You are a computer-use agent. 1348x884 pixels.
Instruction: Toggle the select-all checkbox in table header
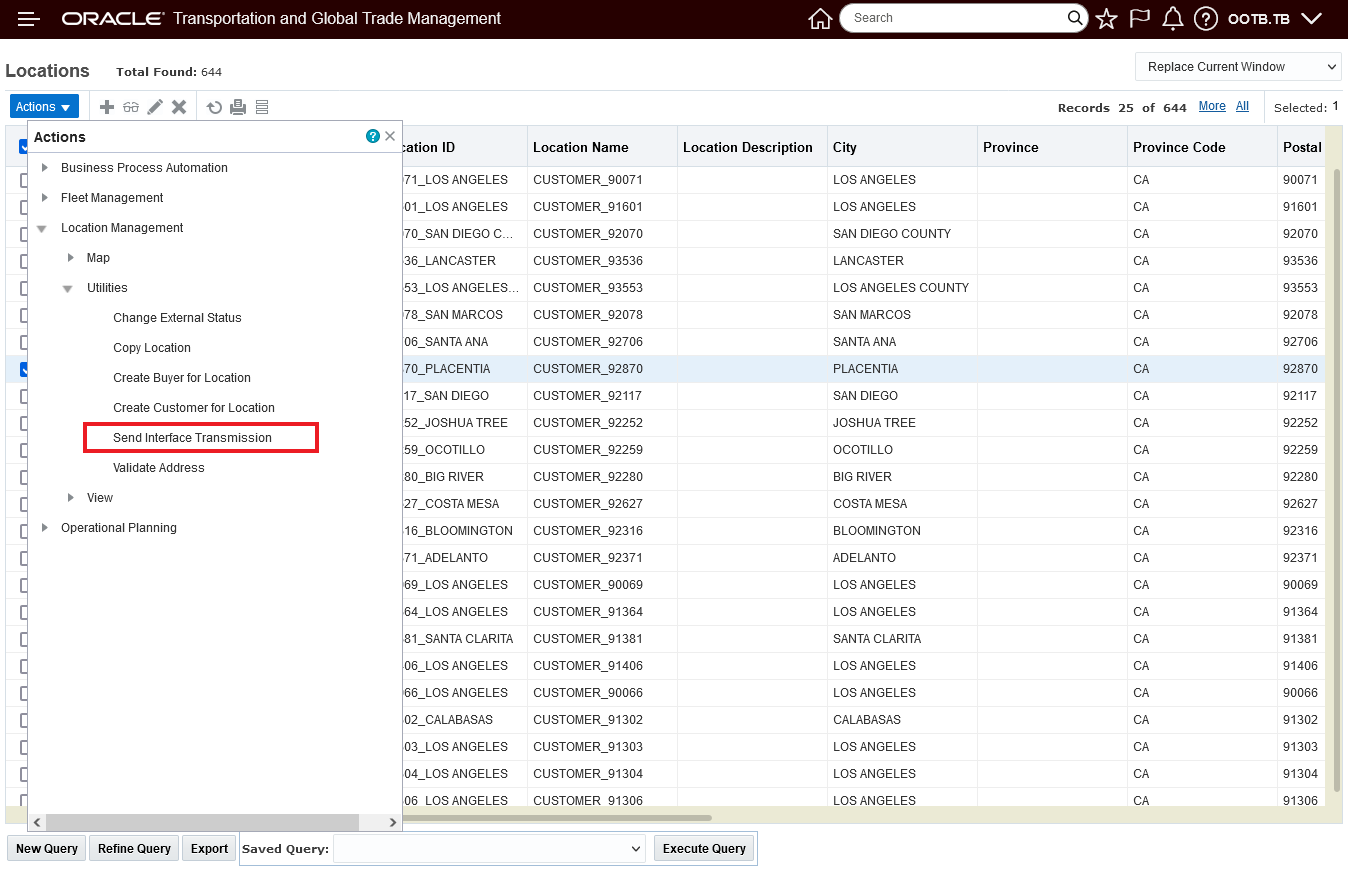click(x=23, y=147)
